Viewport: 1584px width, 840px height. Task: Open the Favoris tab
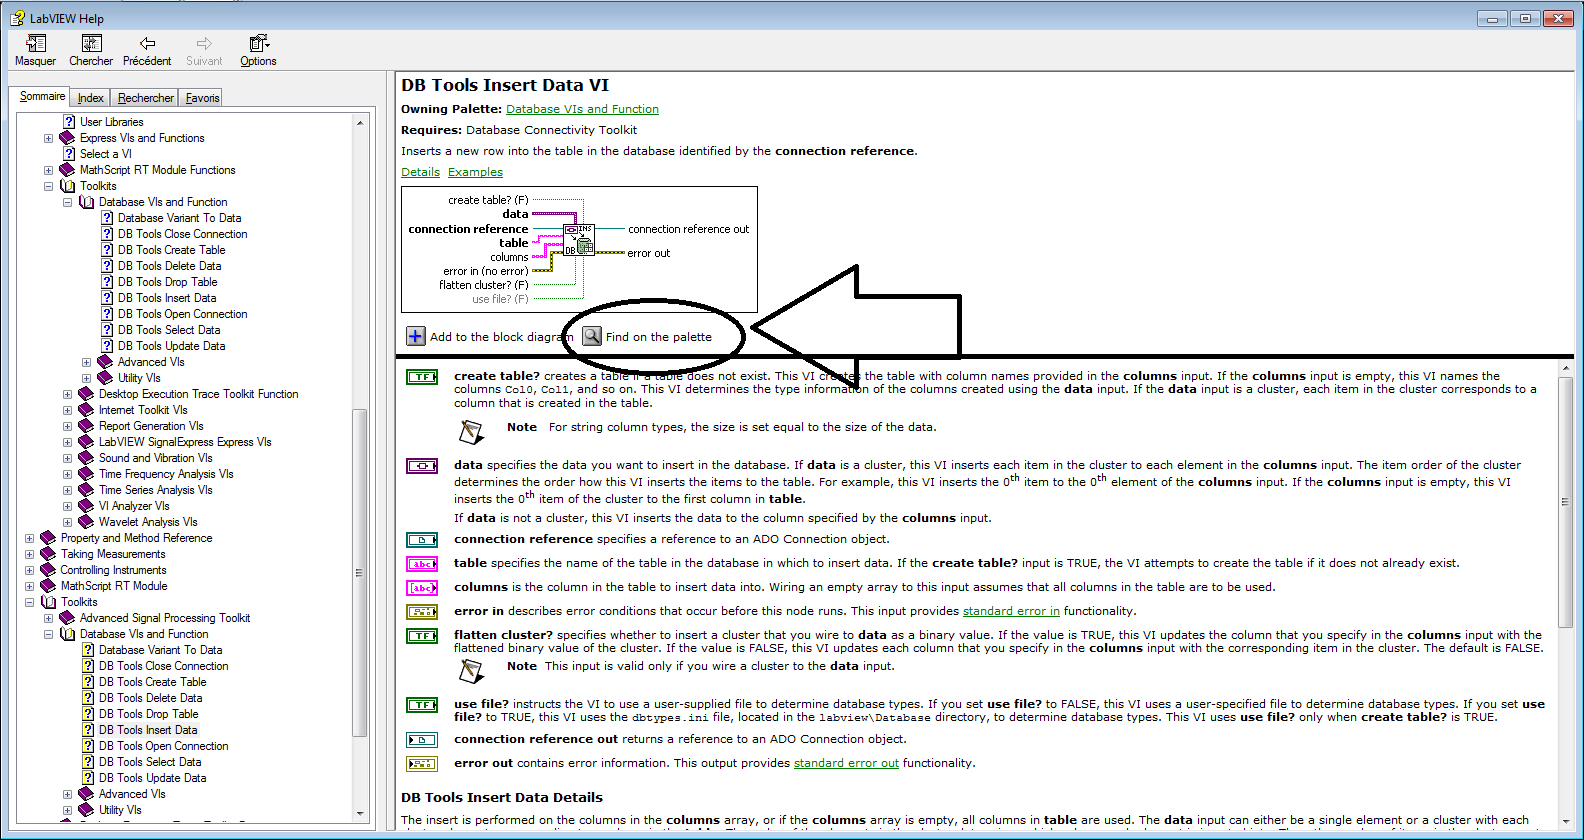click(202, 98)
